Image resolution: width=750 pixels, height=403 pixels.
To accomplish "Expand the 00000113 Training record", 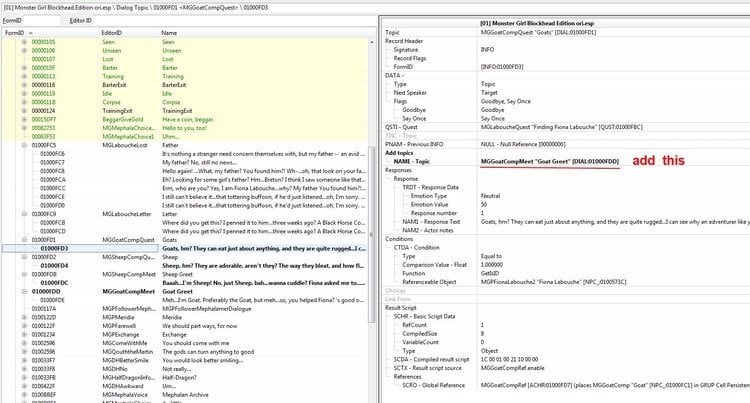I will tap(24, 76).
